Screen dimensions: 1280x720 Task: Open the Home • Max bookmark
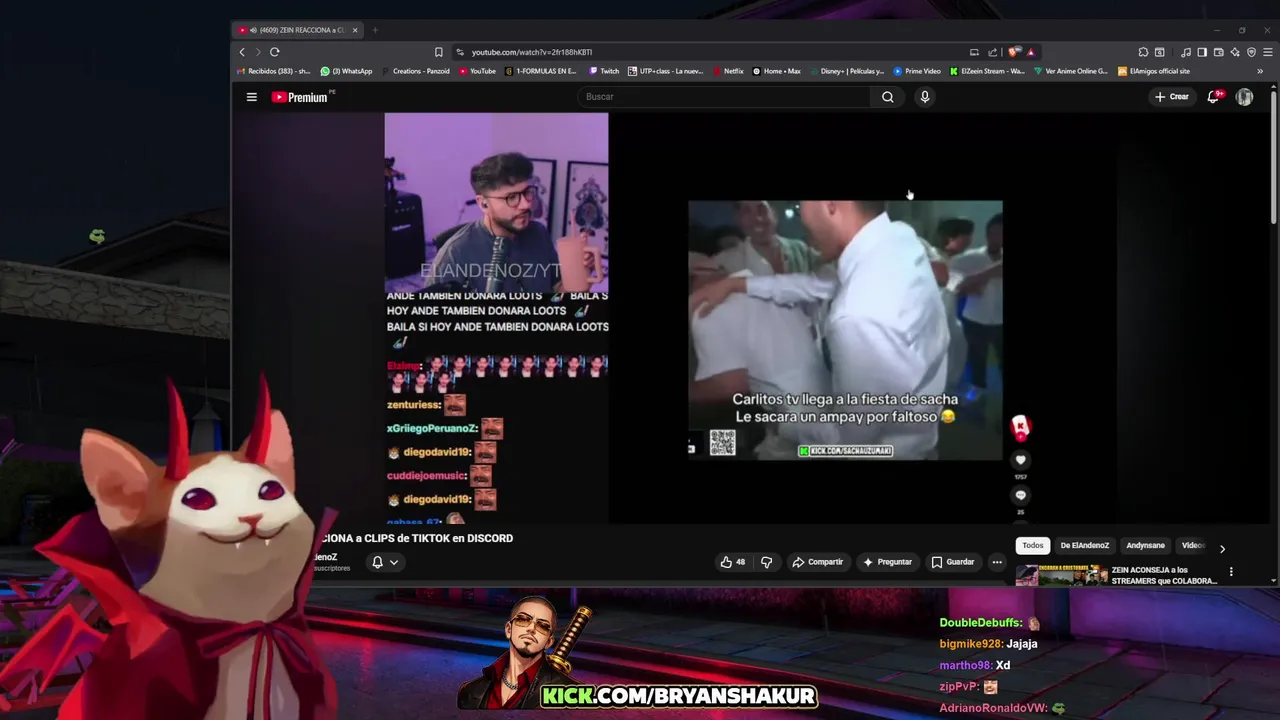[x=776, y=71]
